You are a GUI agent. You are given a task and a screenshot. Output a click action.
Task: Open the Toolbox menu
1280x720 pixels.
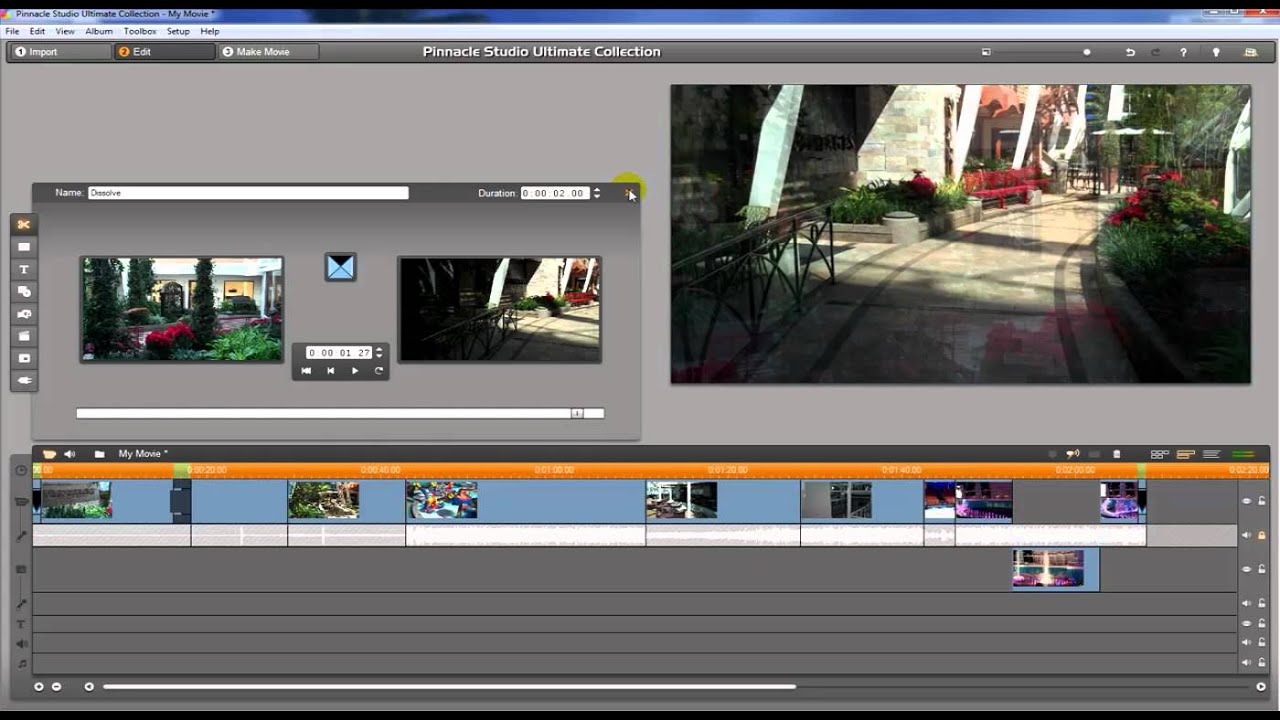[x=140, y=31]
